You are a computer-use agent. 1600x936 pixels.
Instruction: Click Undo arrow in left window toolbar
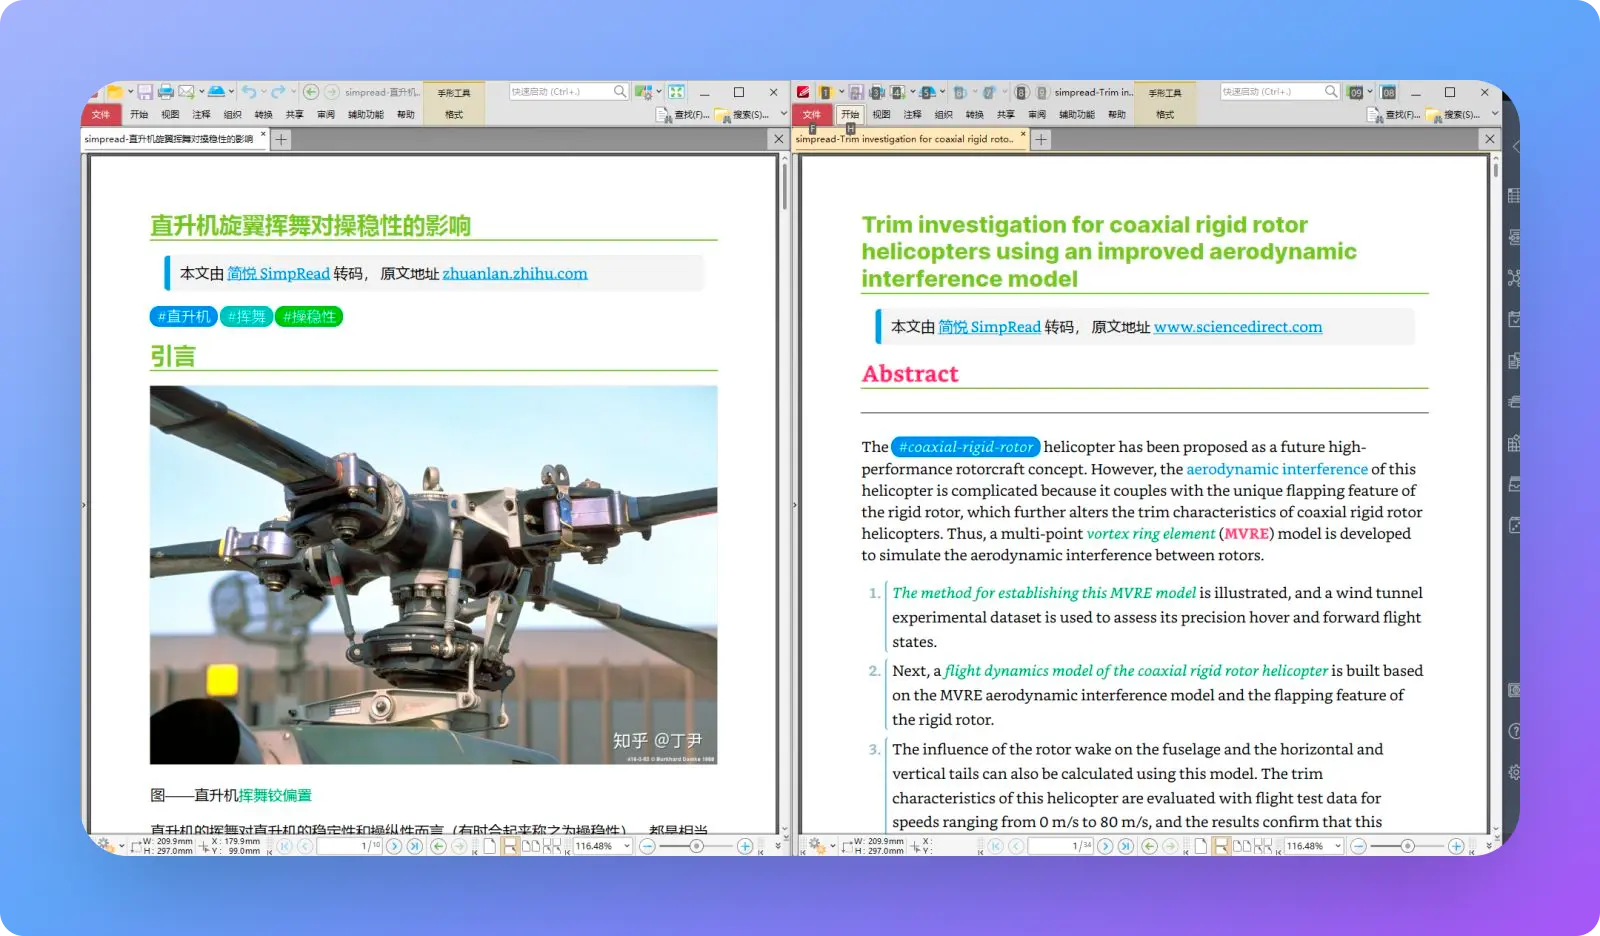249,92
